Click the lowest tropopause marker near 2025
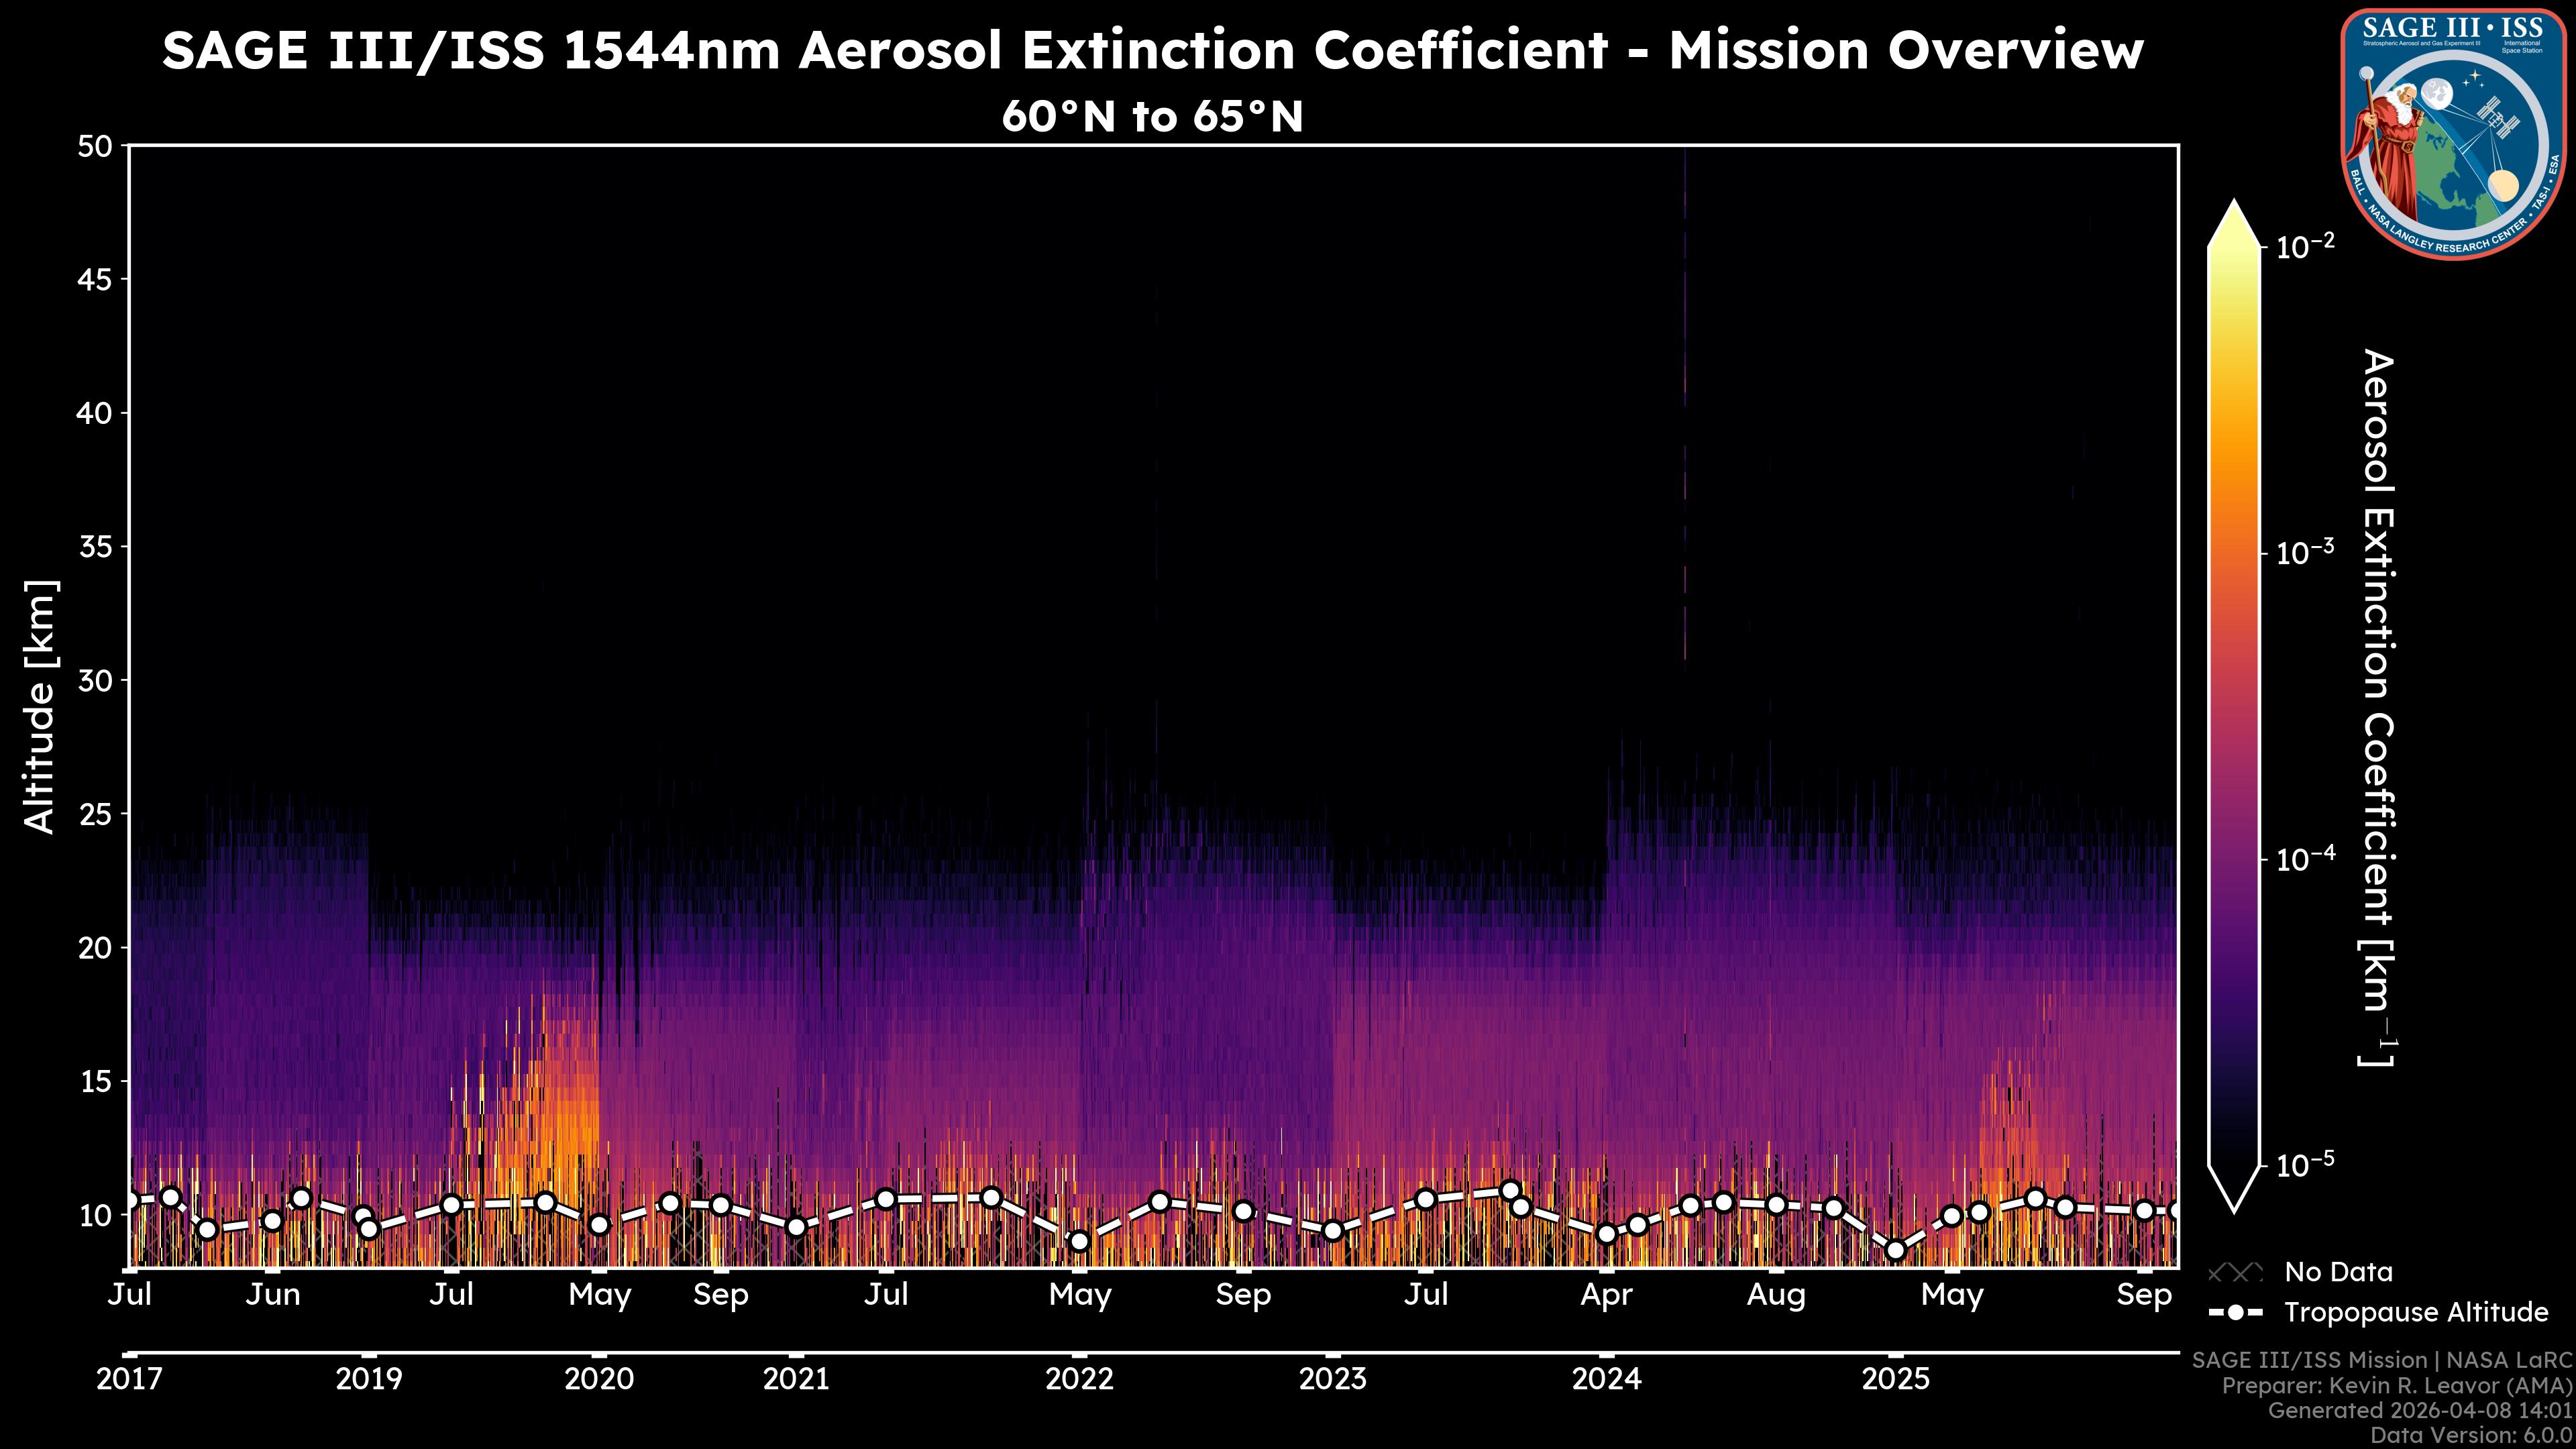Screen dimensions: 2576x1449 click(x=1895, y=1250)
